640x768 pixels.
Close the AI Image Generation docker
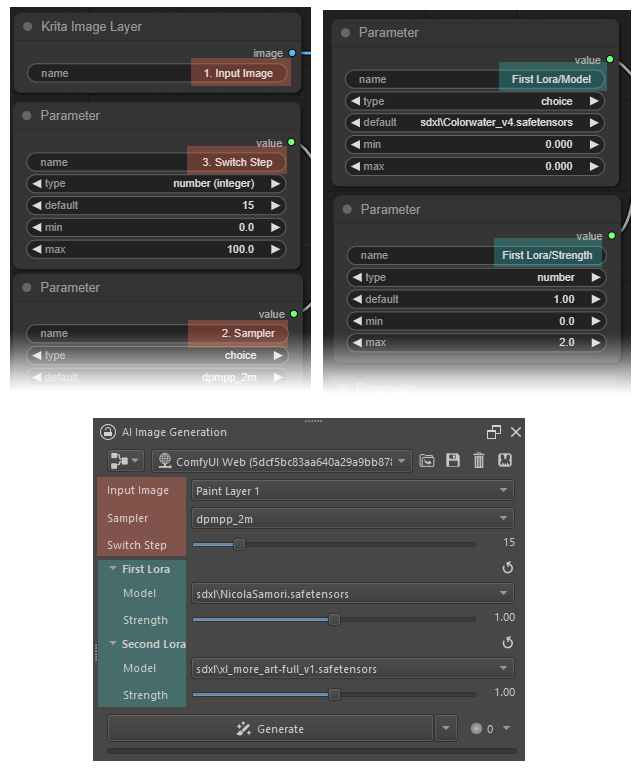[x=516, y=432]
